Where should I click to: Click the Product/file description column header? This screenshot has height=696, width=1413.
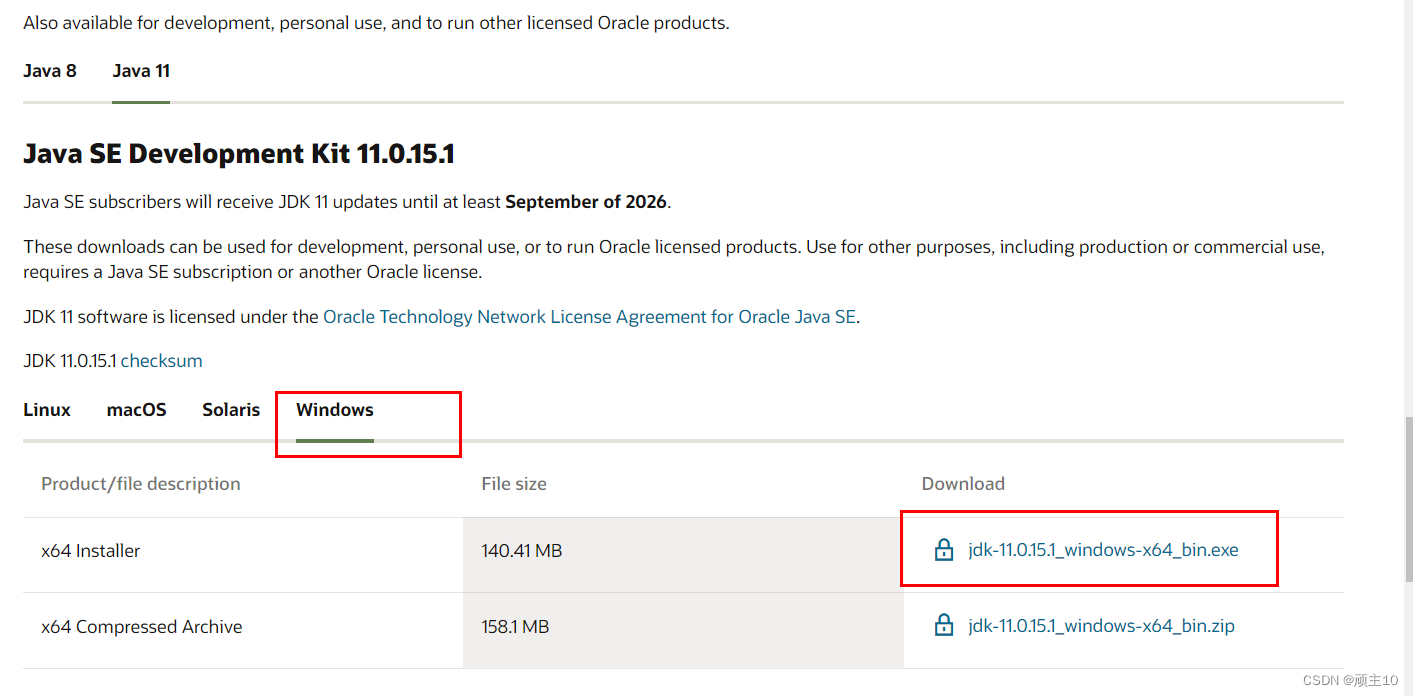(x=140, y=483)
